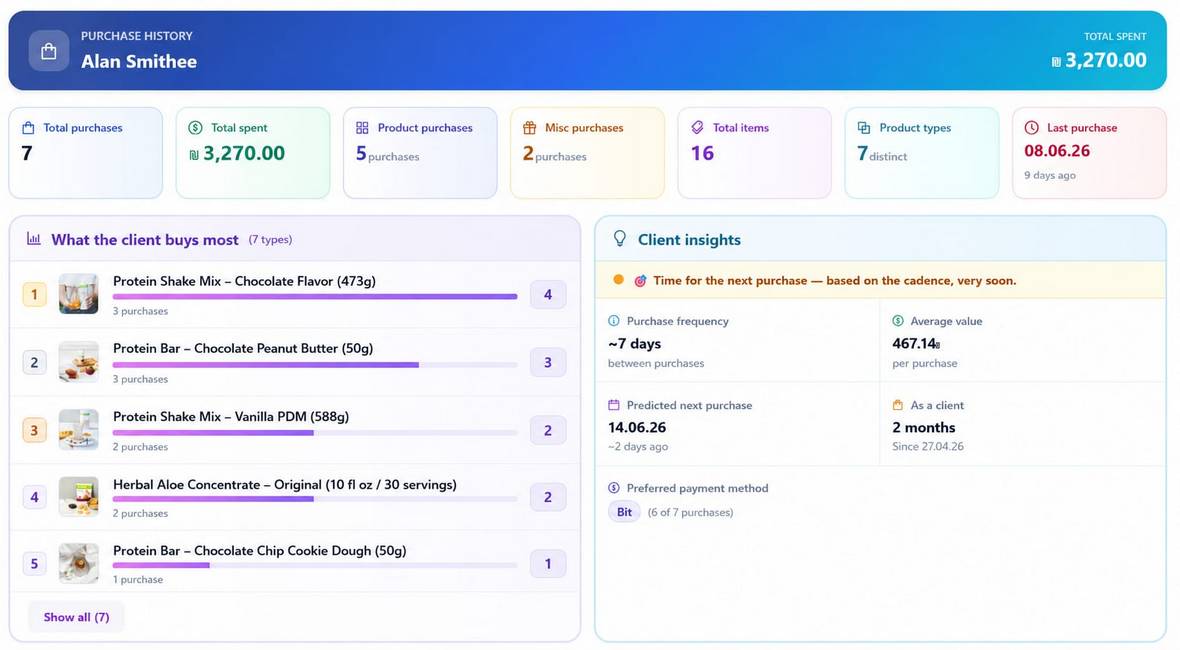
Task: Click the orange dot in the alert banner
Action: [x=619, y=279]
